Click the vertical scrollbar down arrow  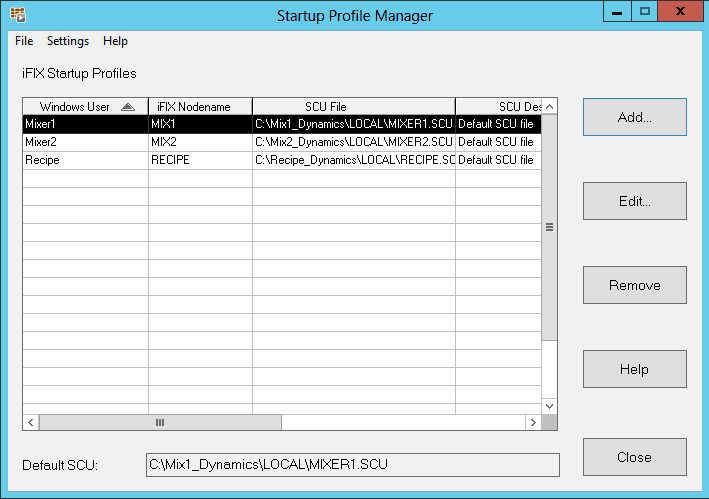pos(549,406)
